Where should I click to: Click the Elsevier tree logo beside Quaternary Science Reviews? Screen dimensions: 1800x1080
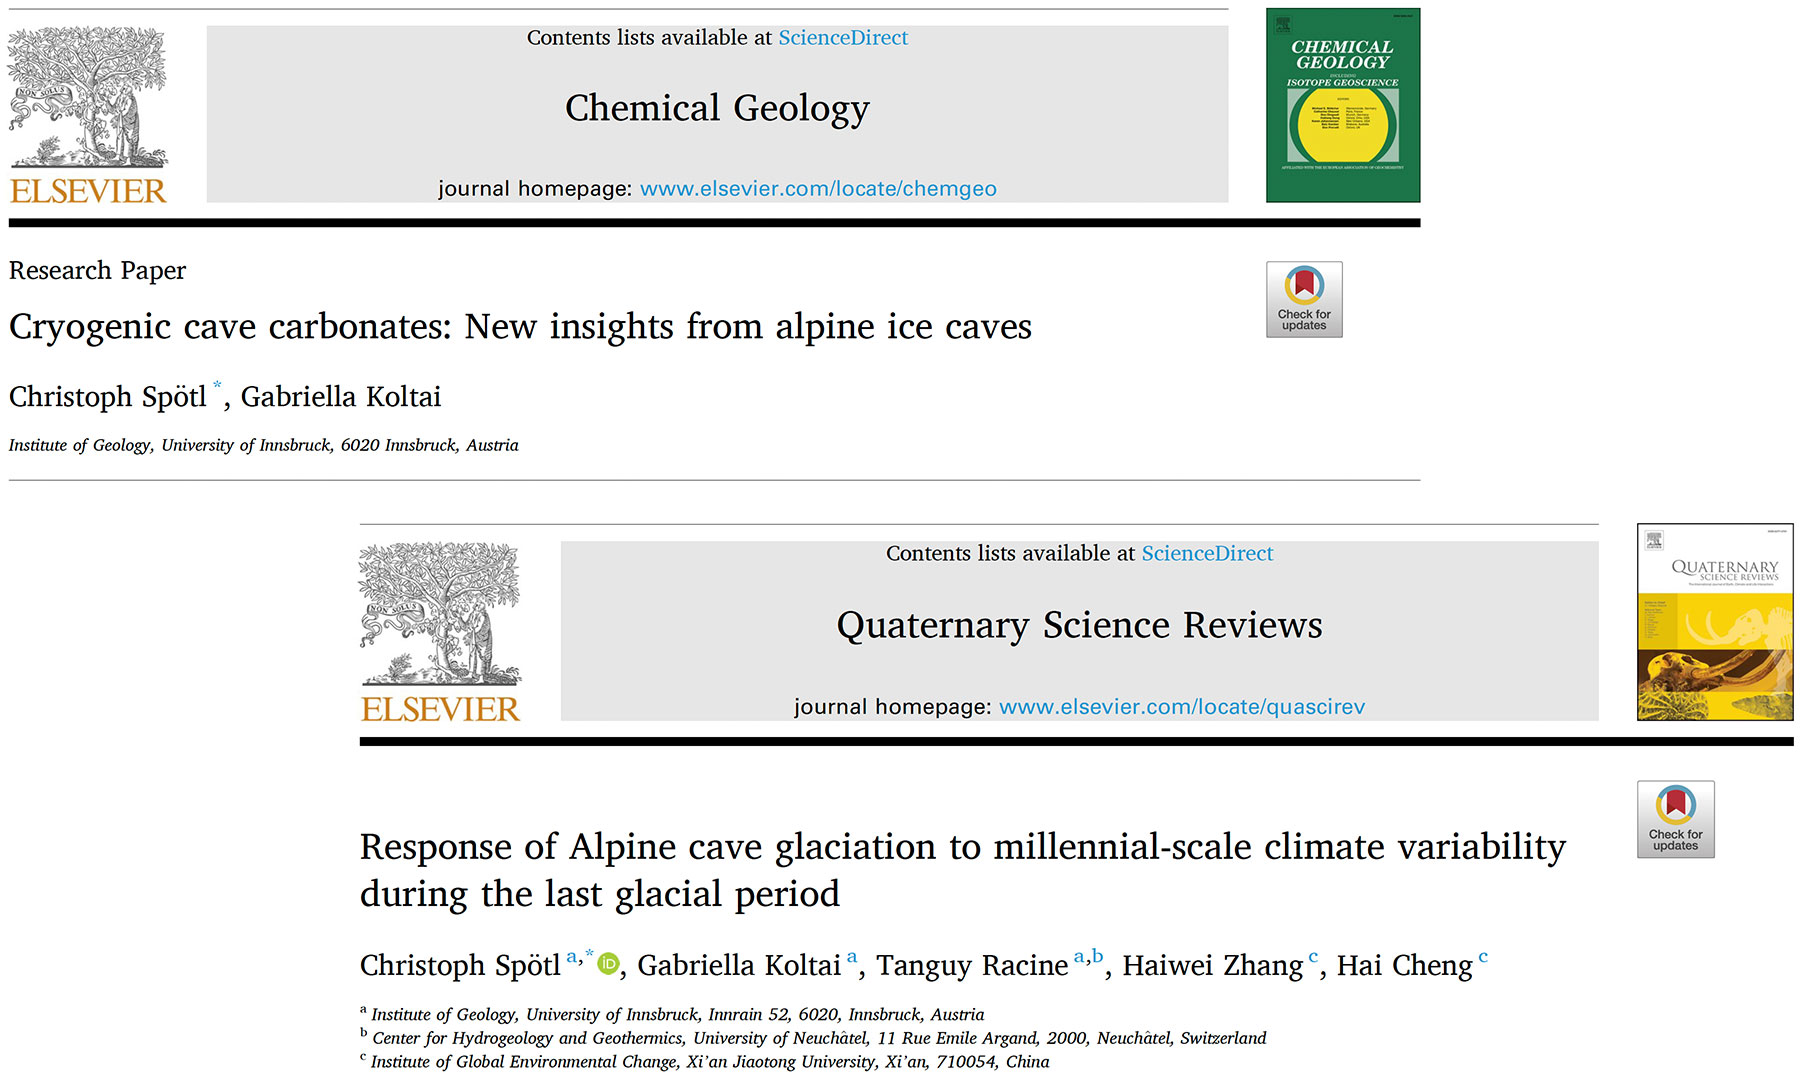tap(440, 614)
